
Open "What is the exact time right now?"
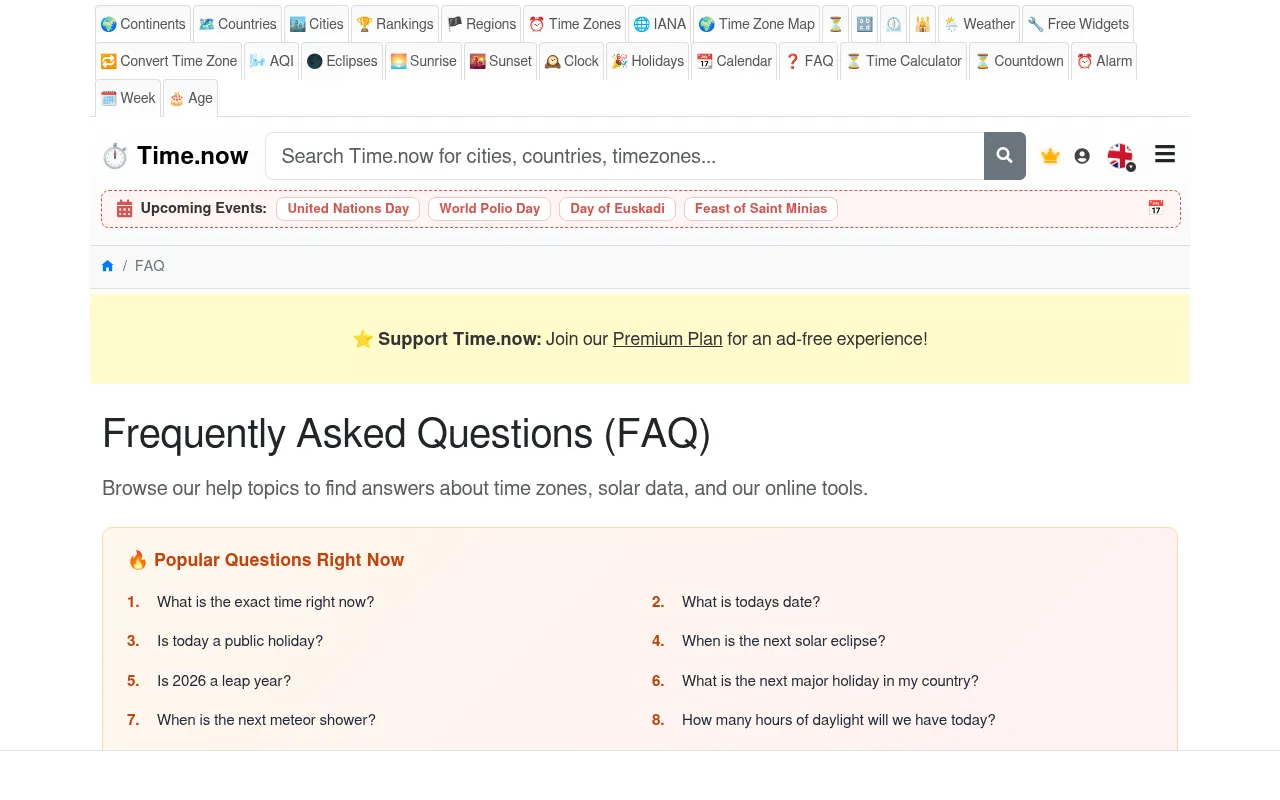265,602
